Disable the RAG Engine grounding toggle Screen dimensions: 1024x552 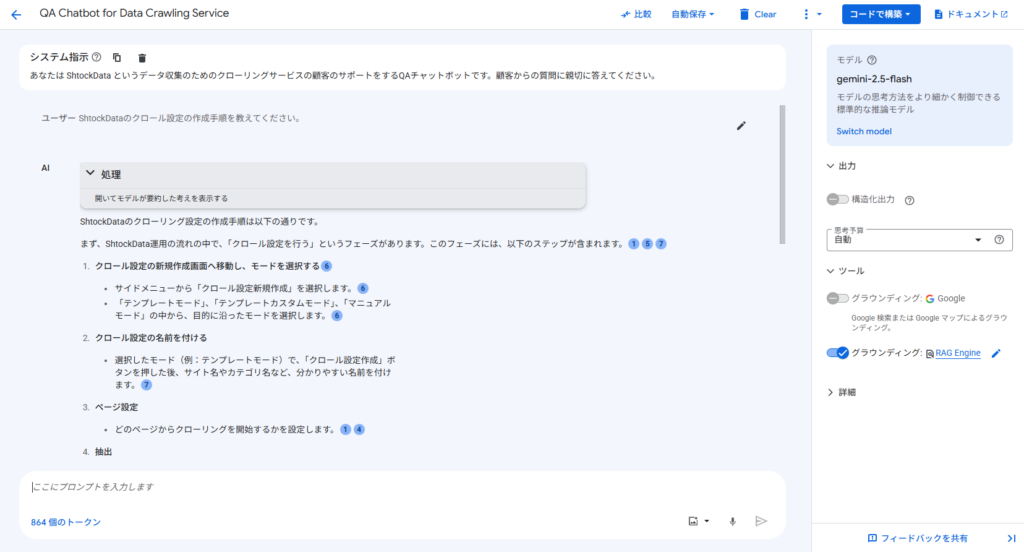(x=837, y=353)
